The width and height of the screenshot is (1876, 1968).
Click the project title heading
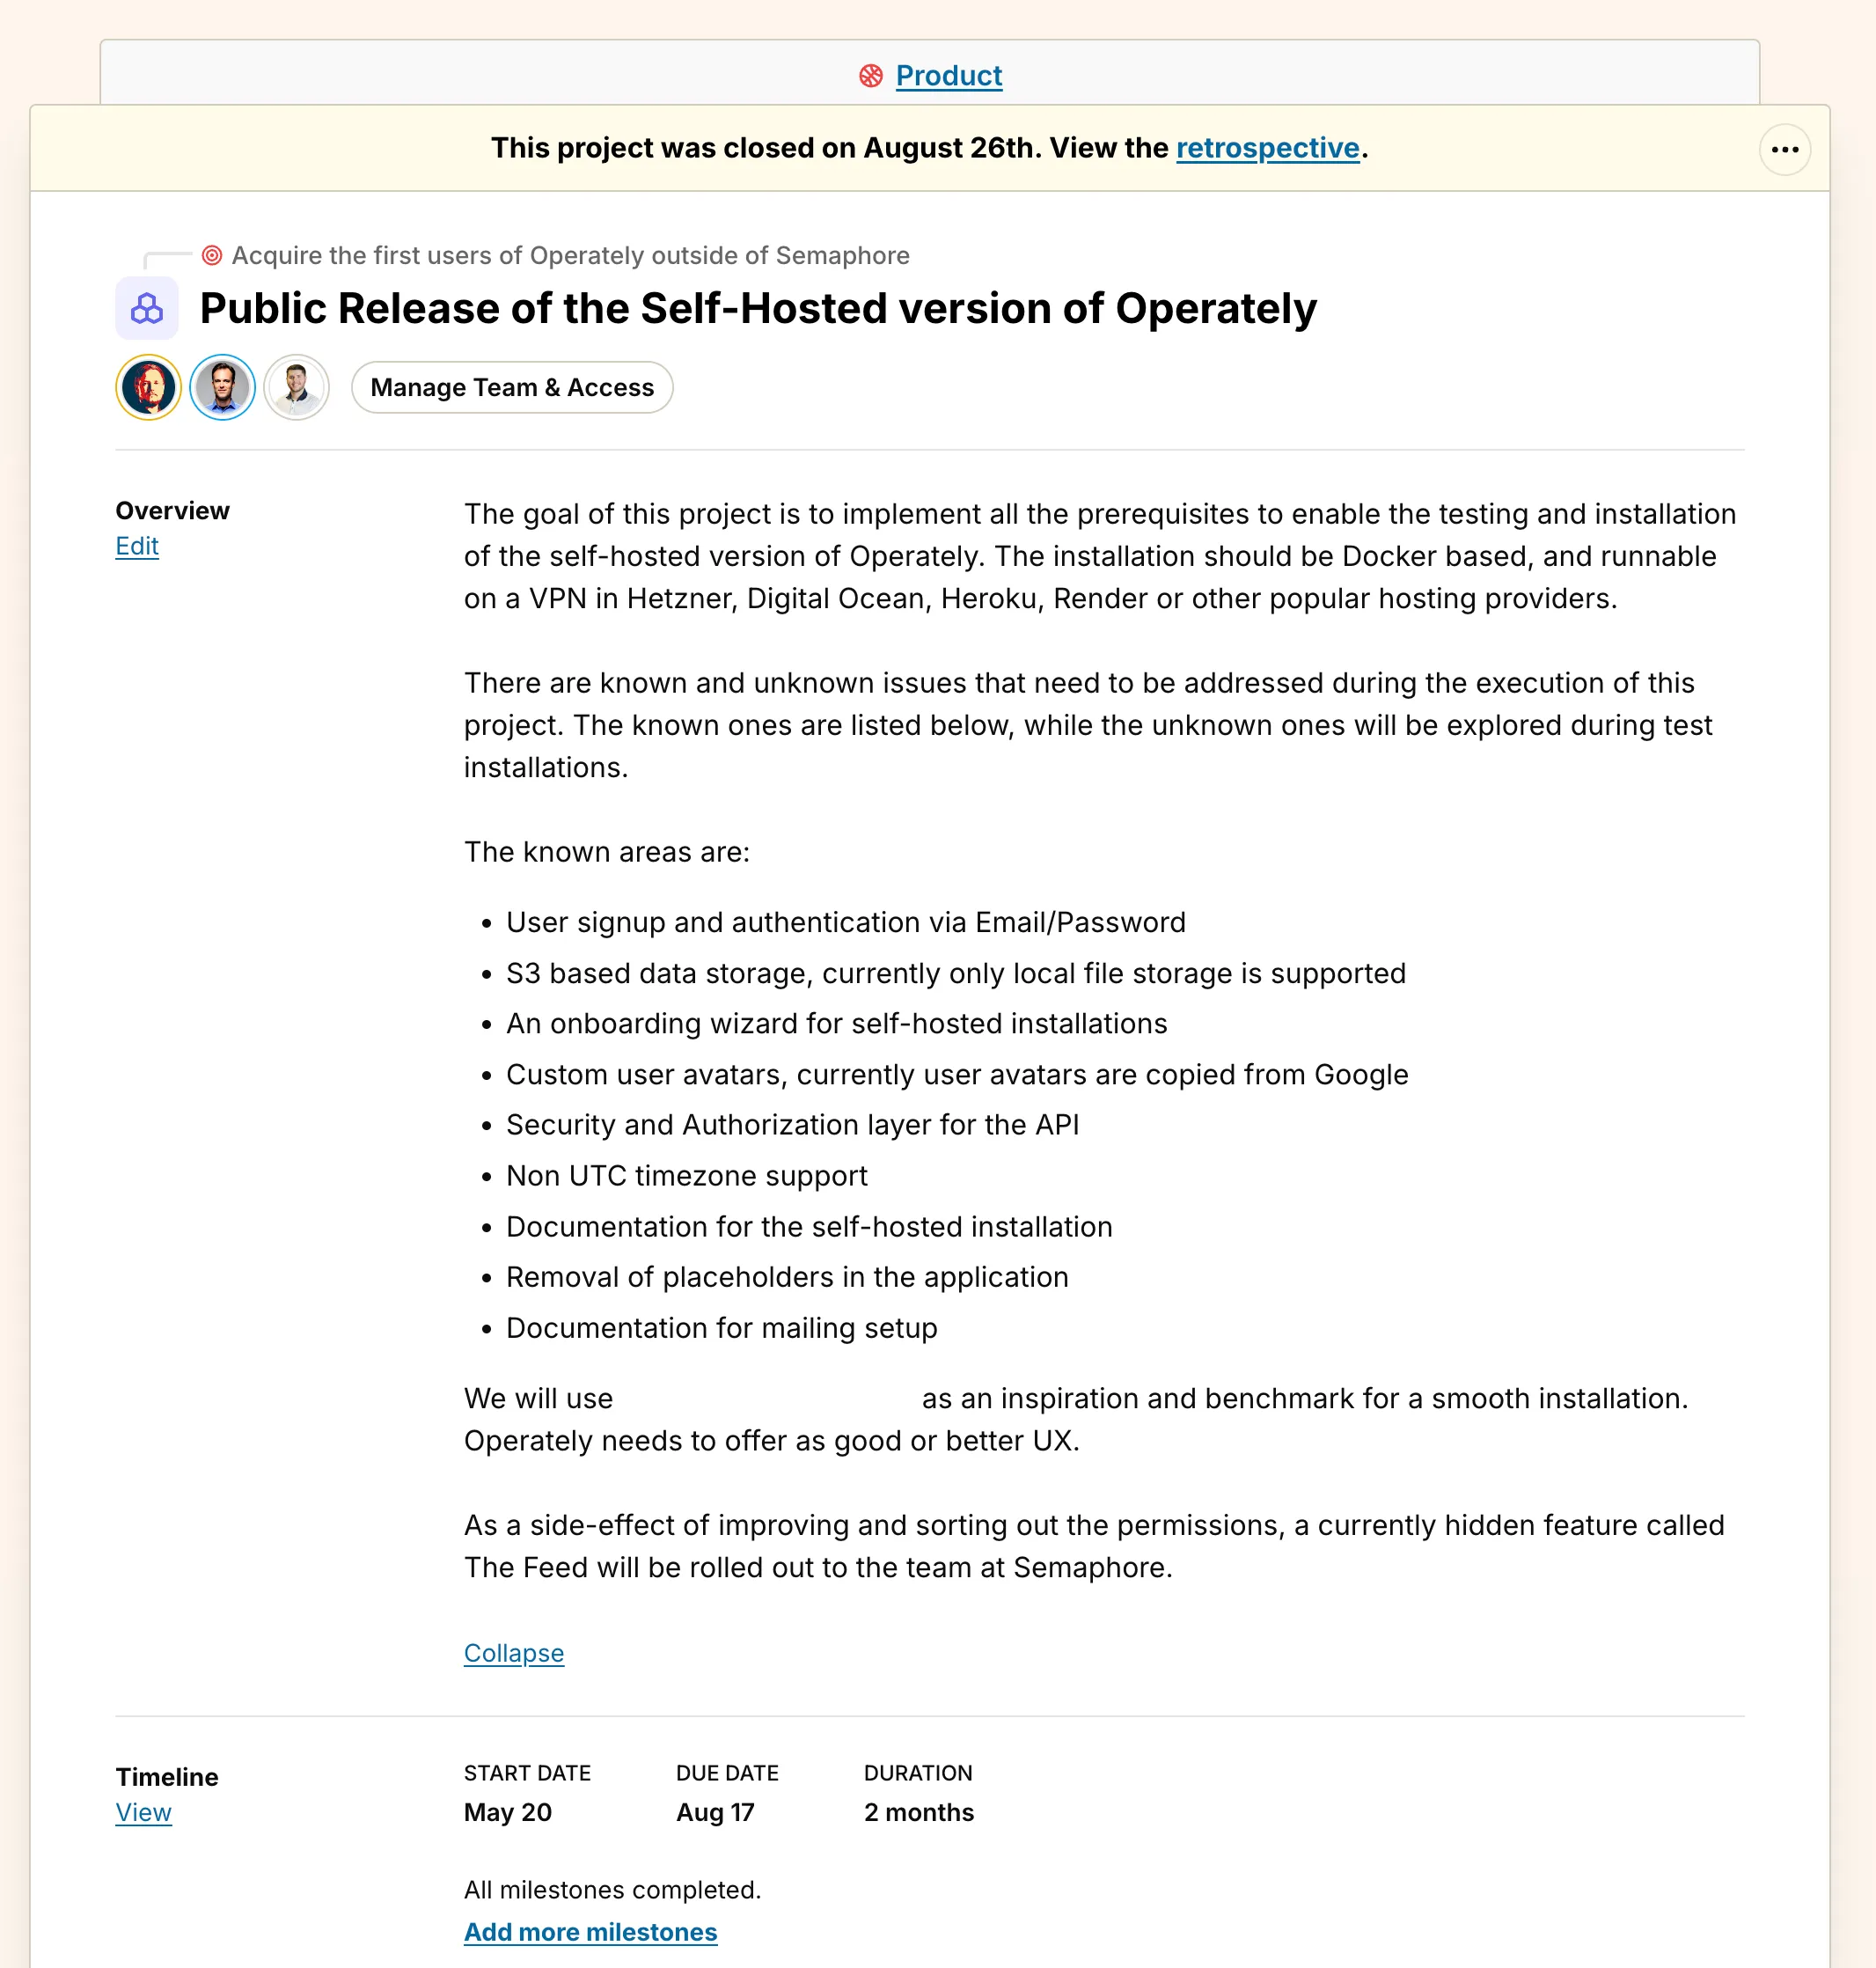[758, 309]
